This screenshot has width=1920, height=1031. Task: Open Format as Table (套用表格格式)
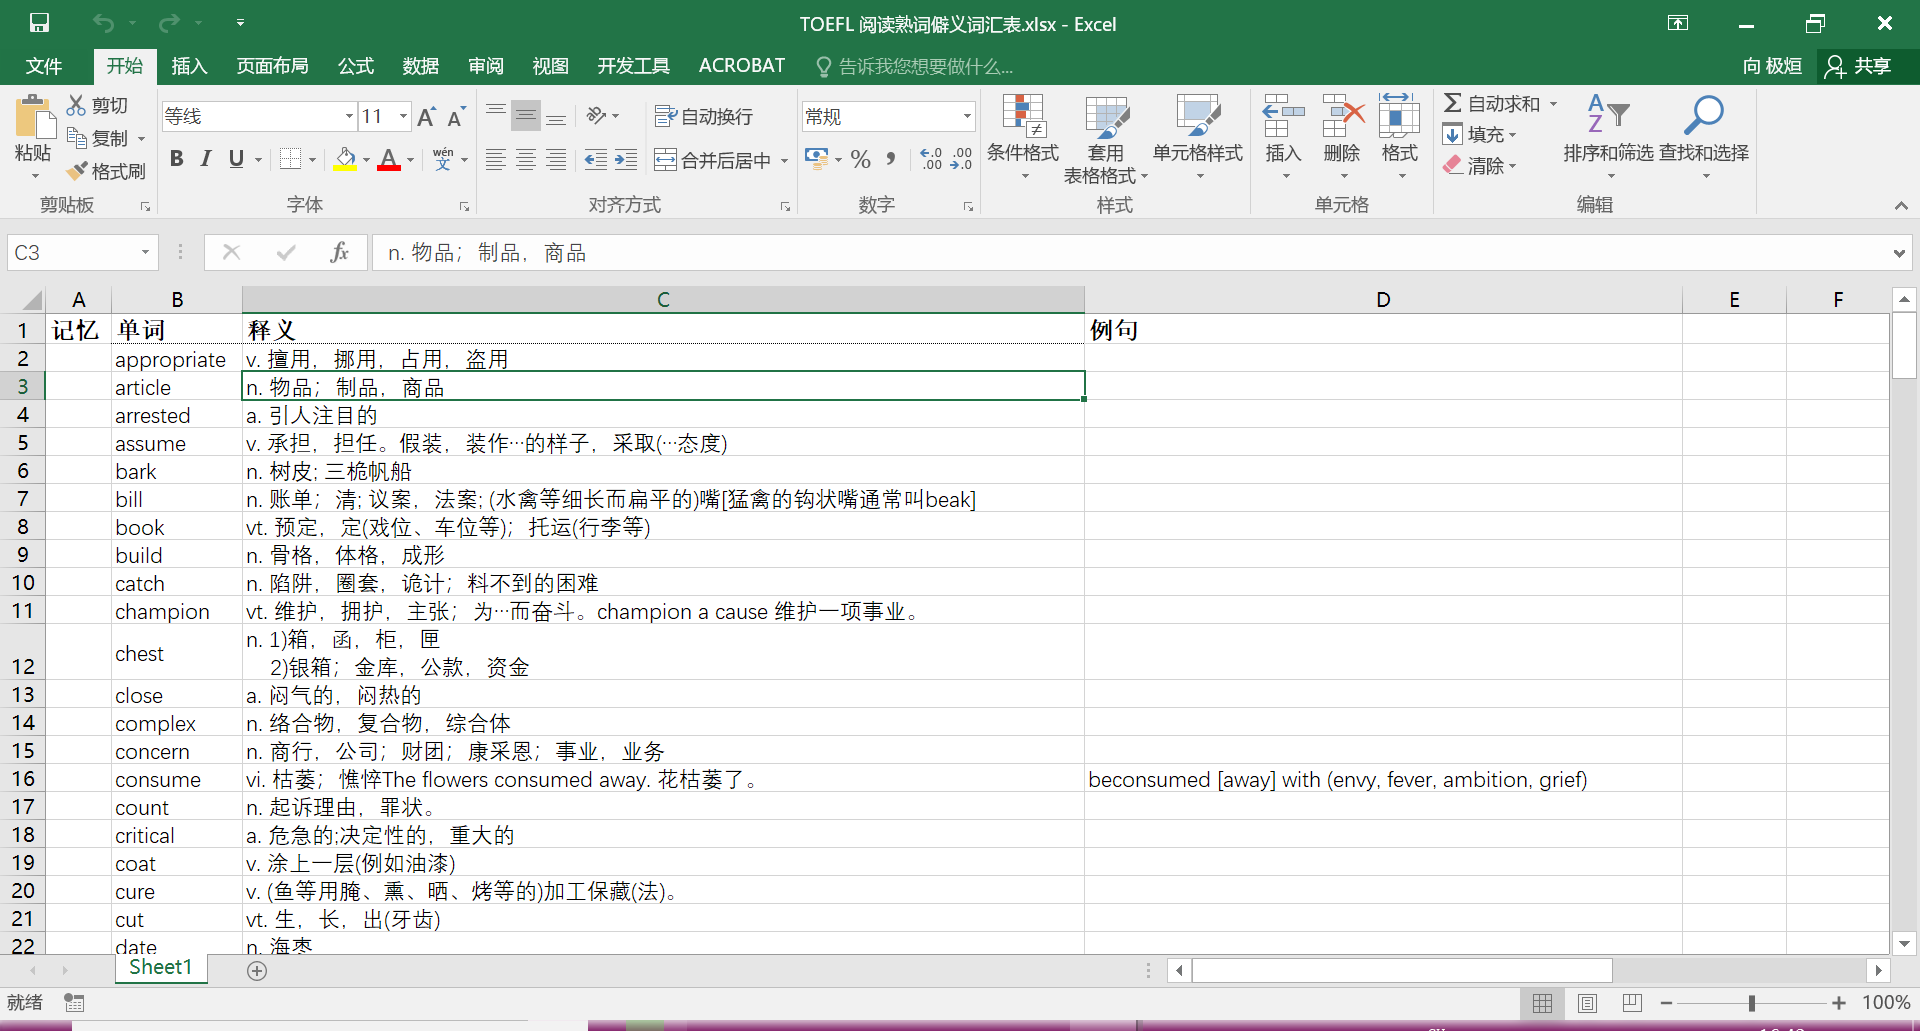[1106, 138]
